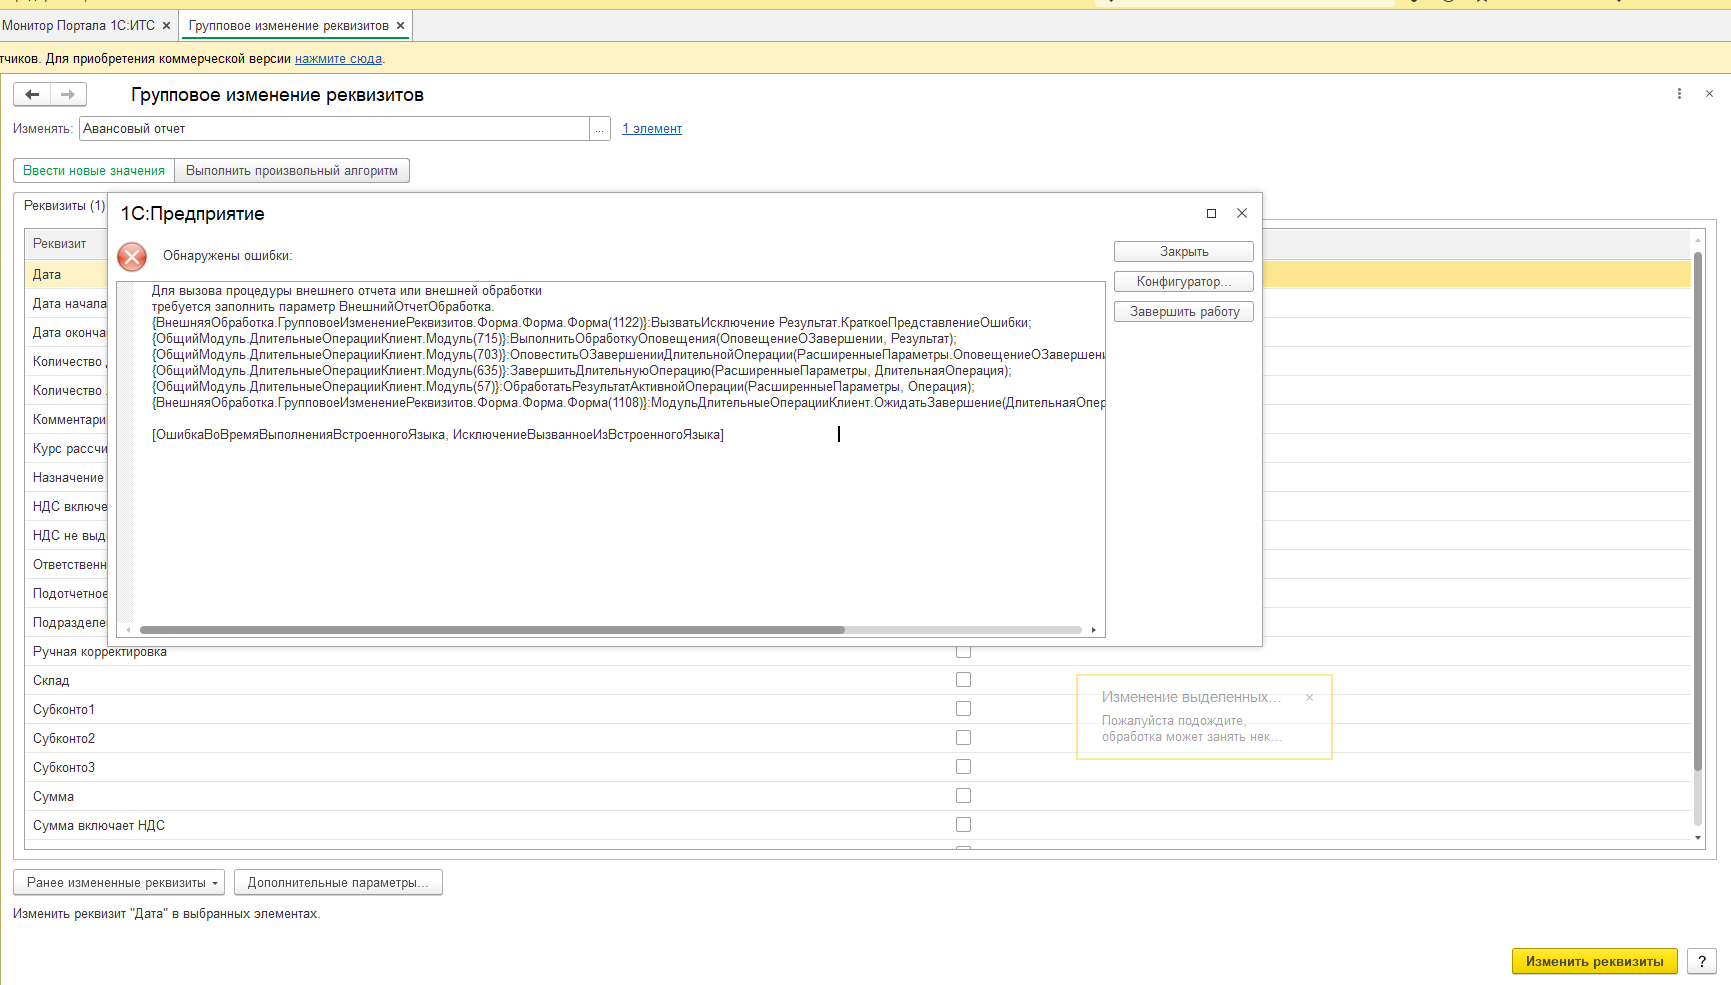Click the Закрыть button in the error dialog

tap(1184, 252)
